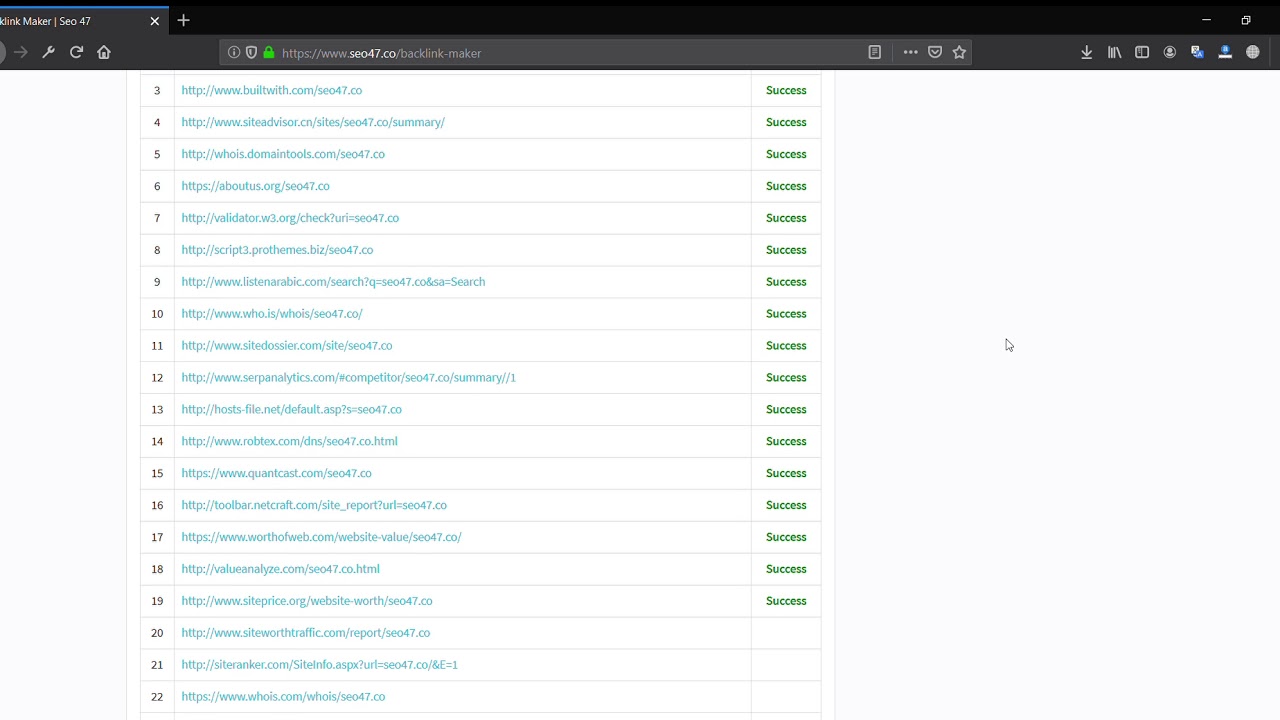Open the script3.prothemes.biz link
The width and height of the screenshot is (1280, 720).
coord(277,250)
